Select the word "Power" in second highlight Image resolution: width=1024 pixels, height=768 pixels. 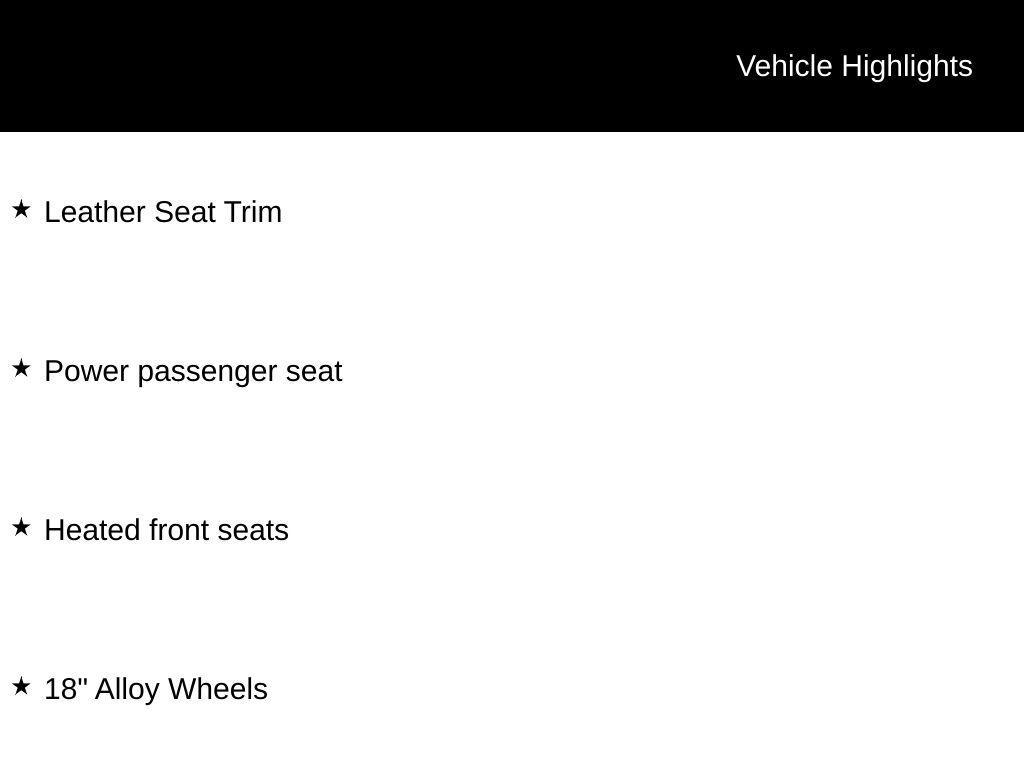(86, 372)
